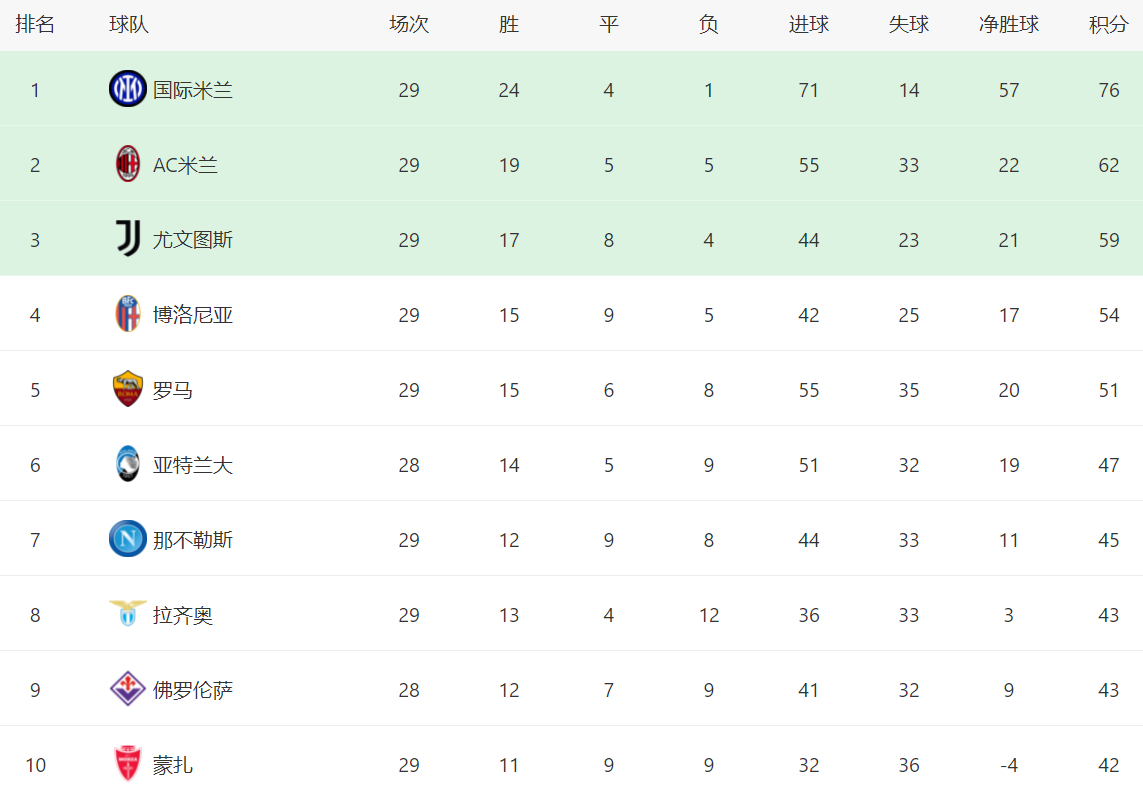Click the 场次 column header
This screenshot has width=1143, height=797.
tap(409, 25)
